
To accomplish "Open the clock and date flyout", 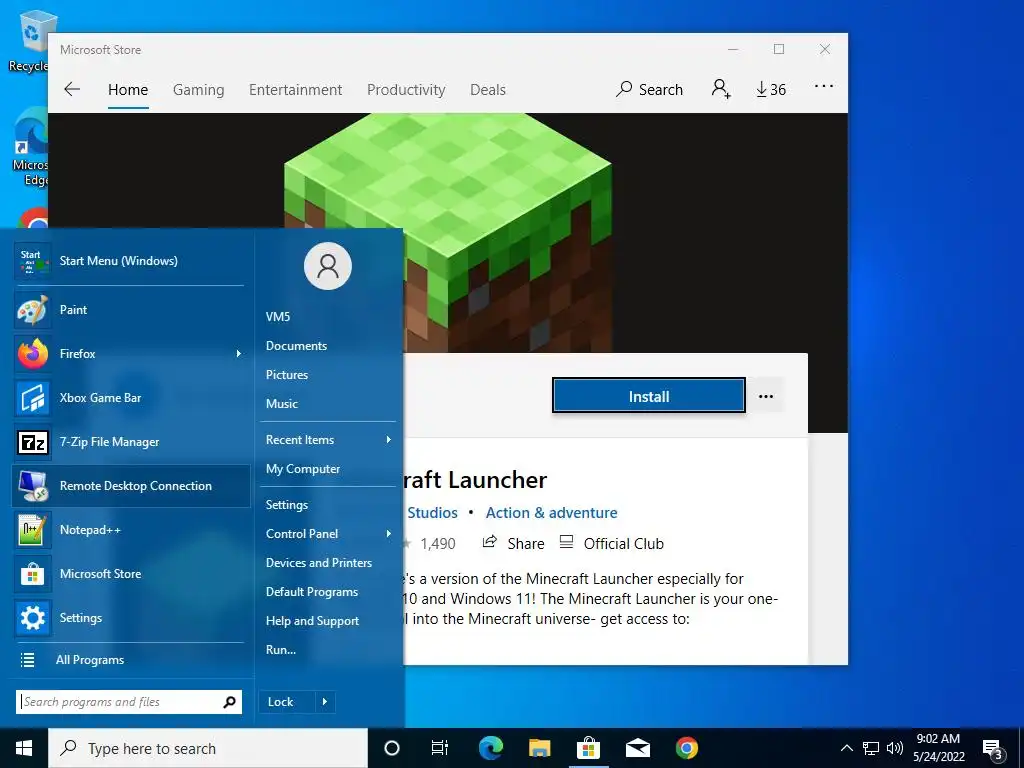I will [x=938, y=748].
